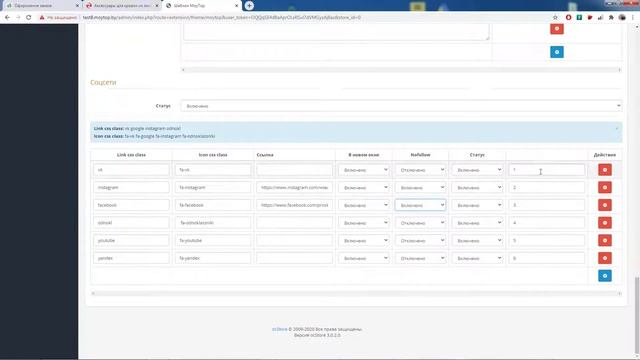
Task: Click the sort order field containing 1
Action: click(547, 170)
